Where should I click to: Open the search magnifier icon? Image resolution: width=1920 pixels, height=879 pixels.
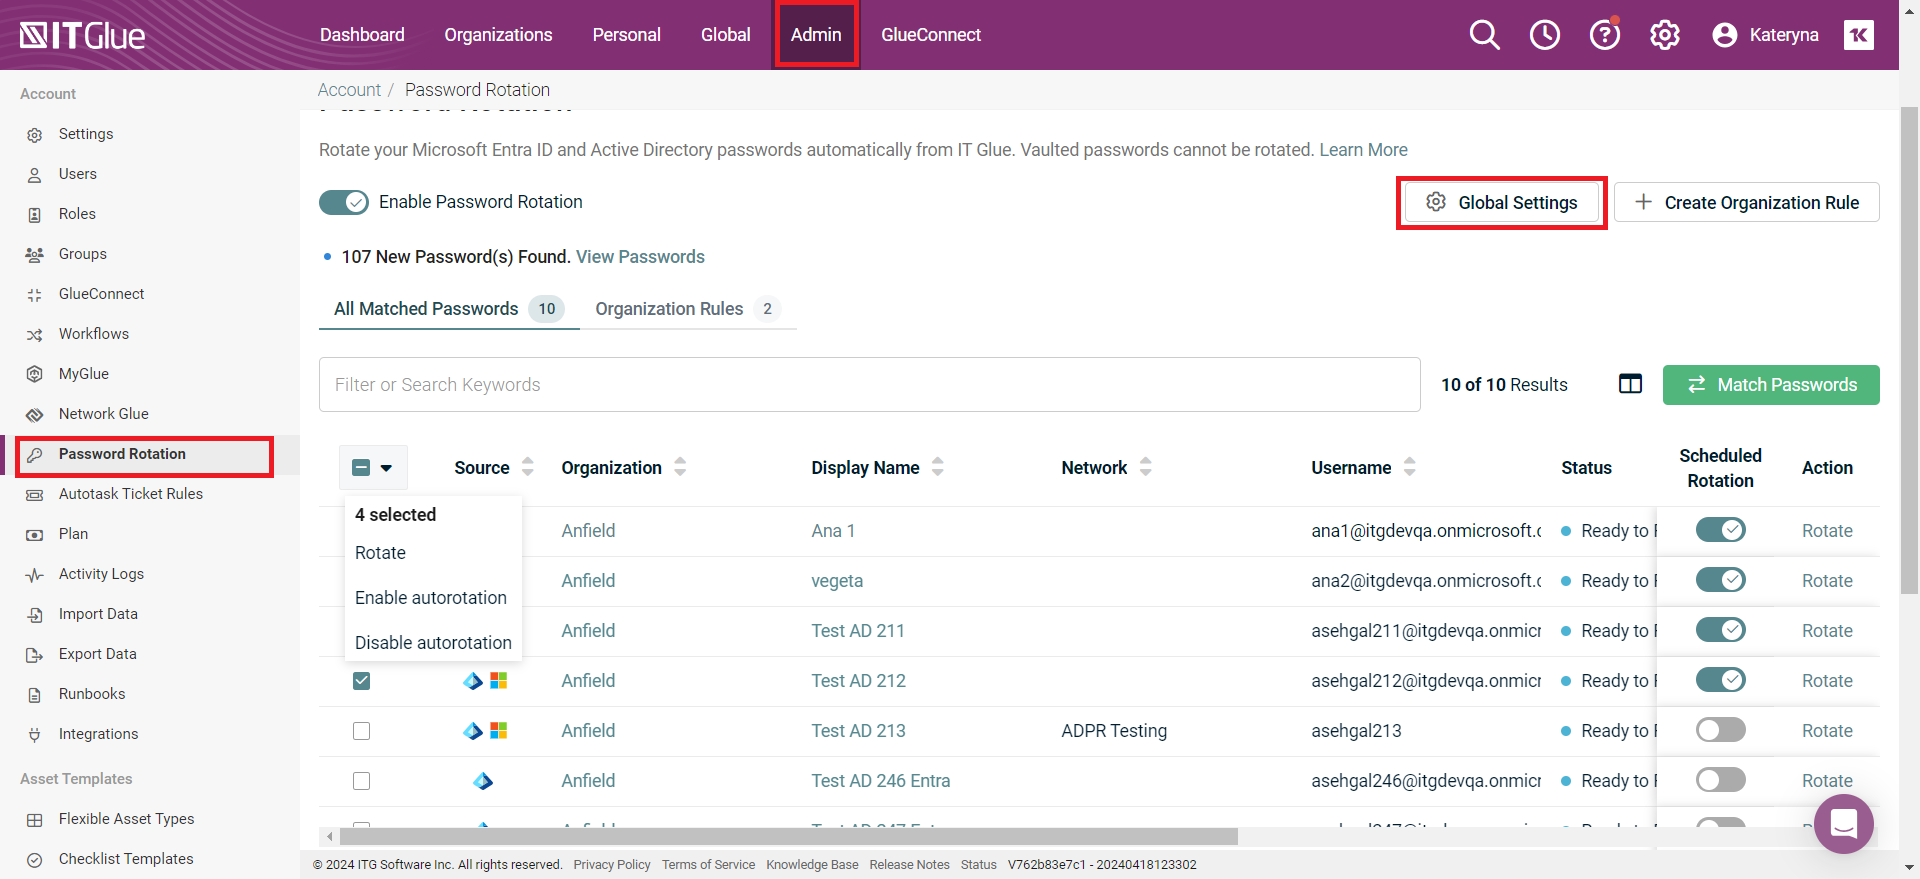(x=1484, y=35)
